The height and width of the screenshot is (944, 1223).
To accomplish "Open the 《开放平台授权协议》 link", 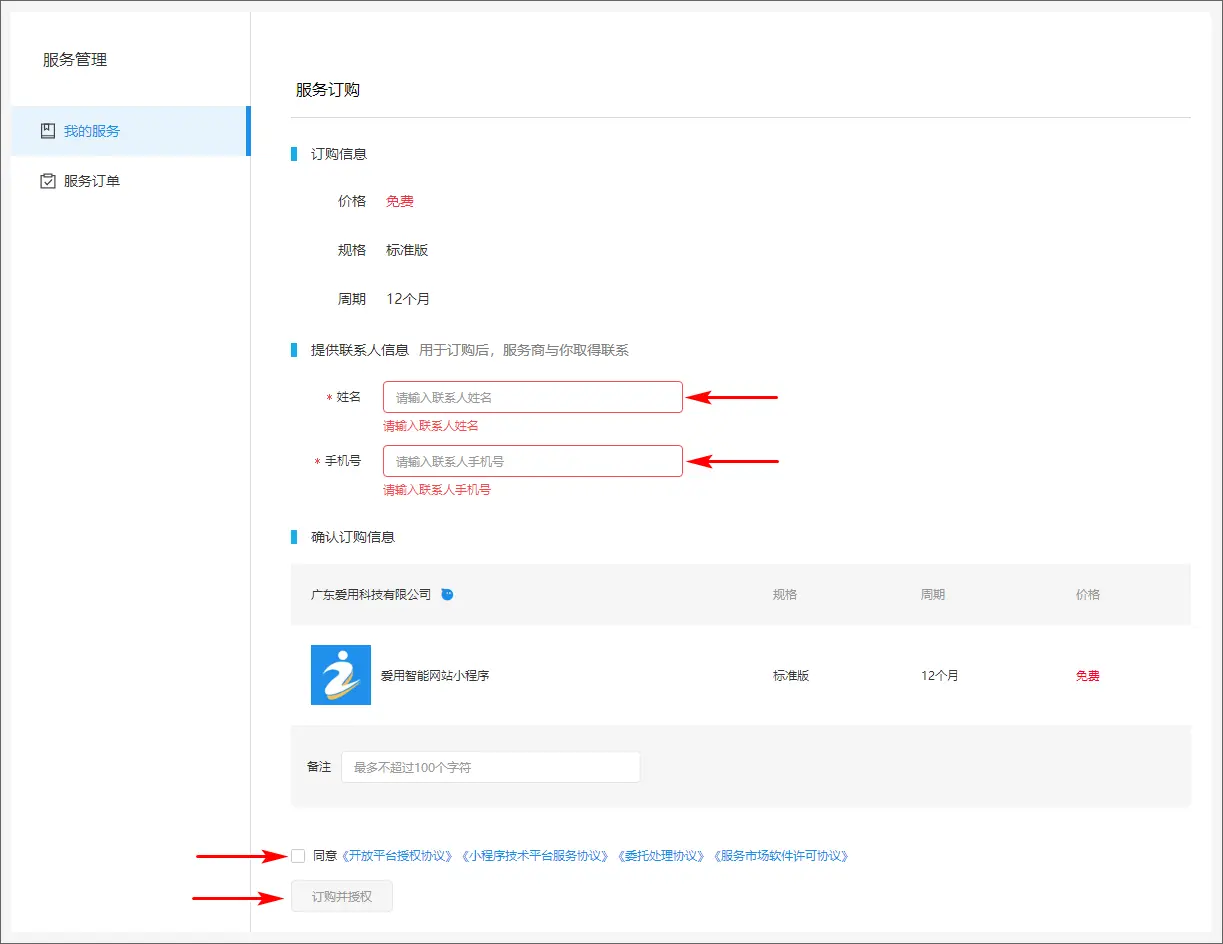I will [x=398, y=856].
